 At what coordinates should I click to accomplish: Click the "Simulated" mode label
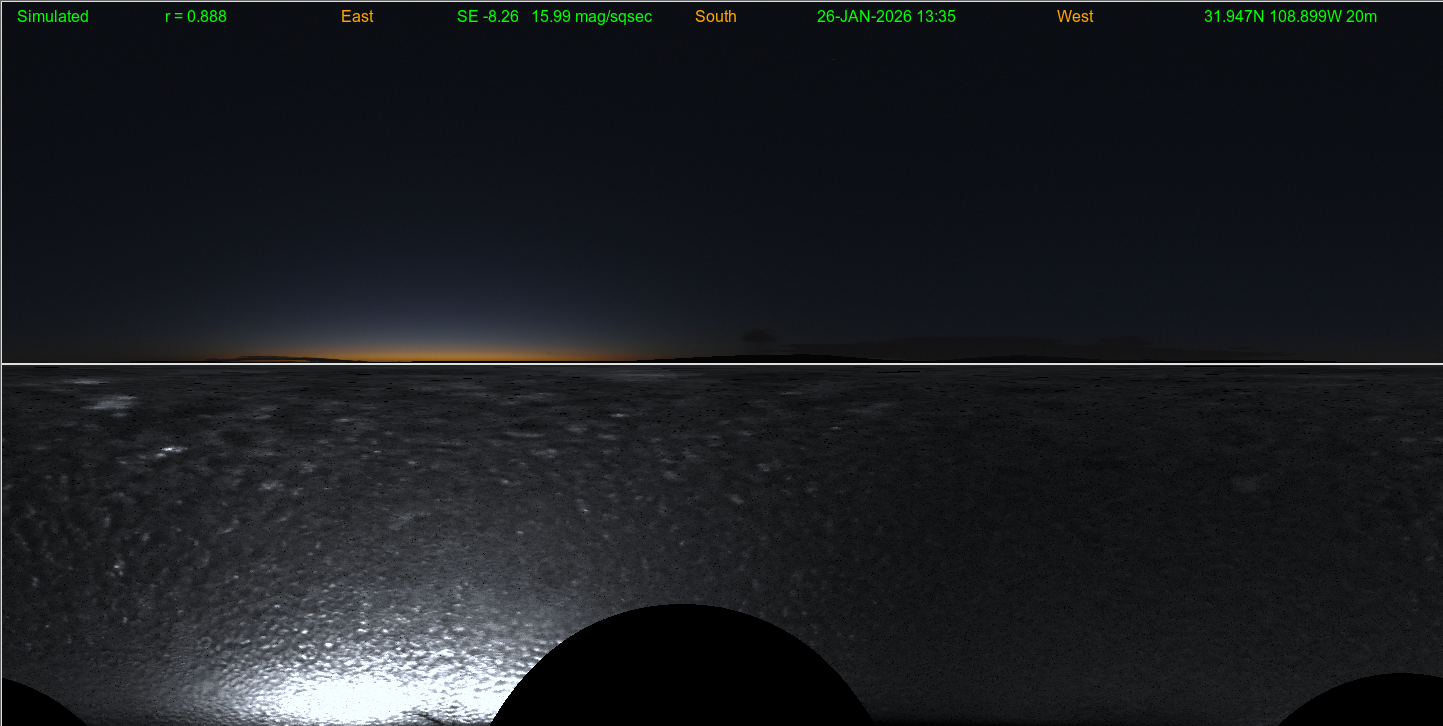[53, 17]
